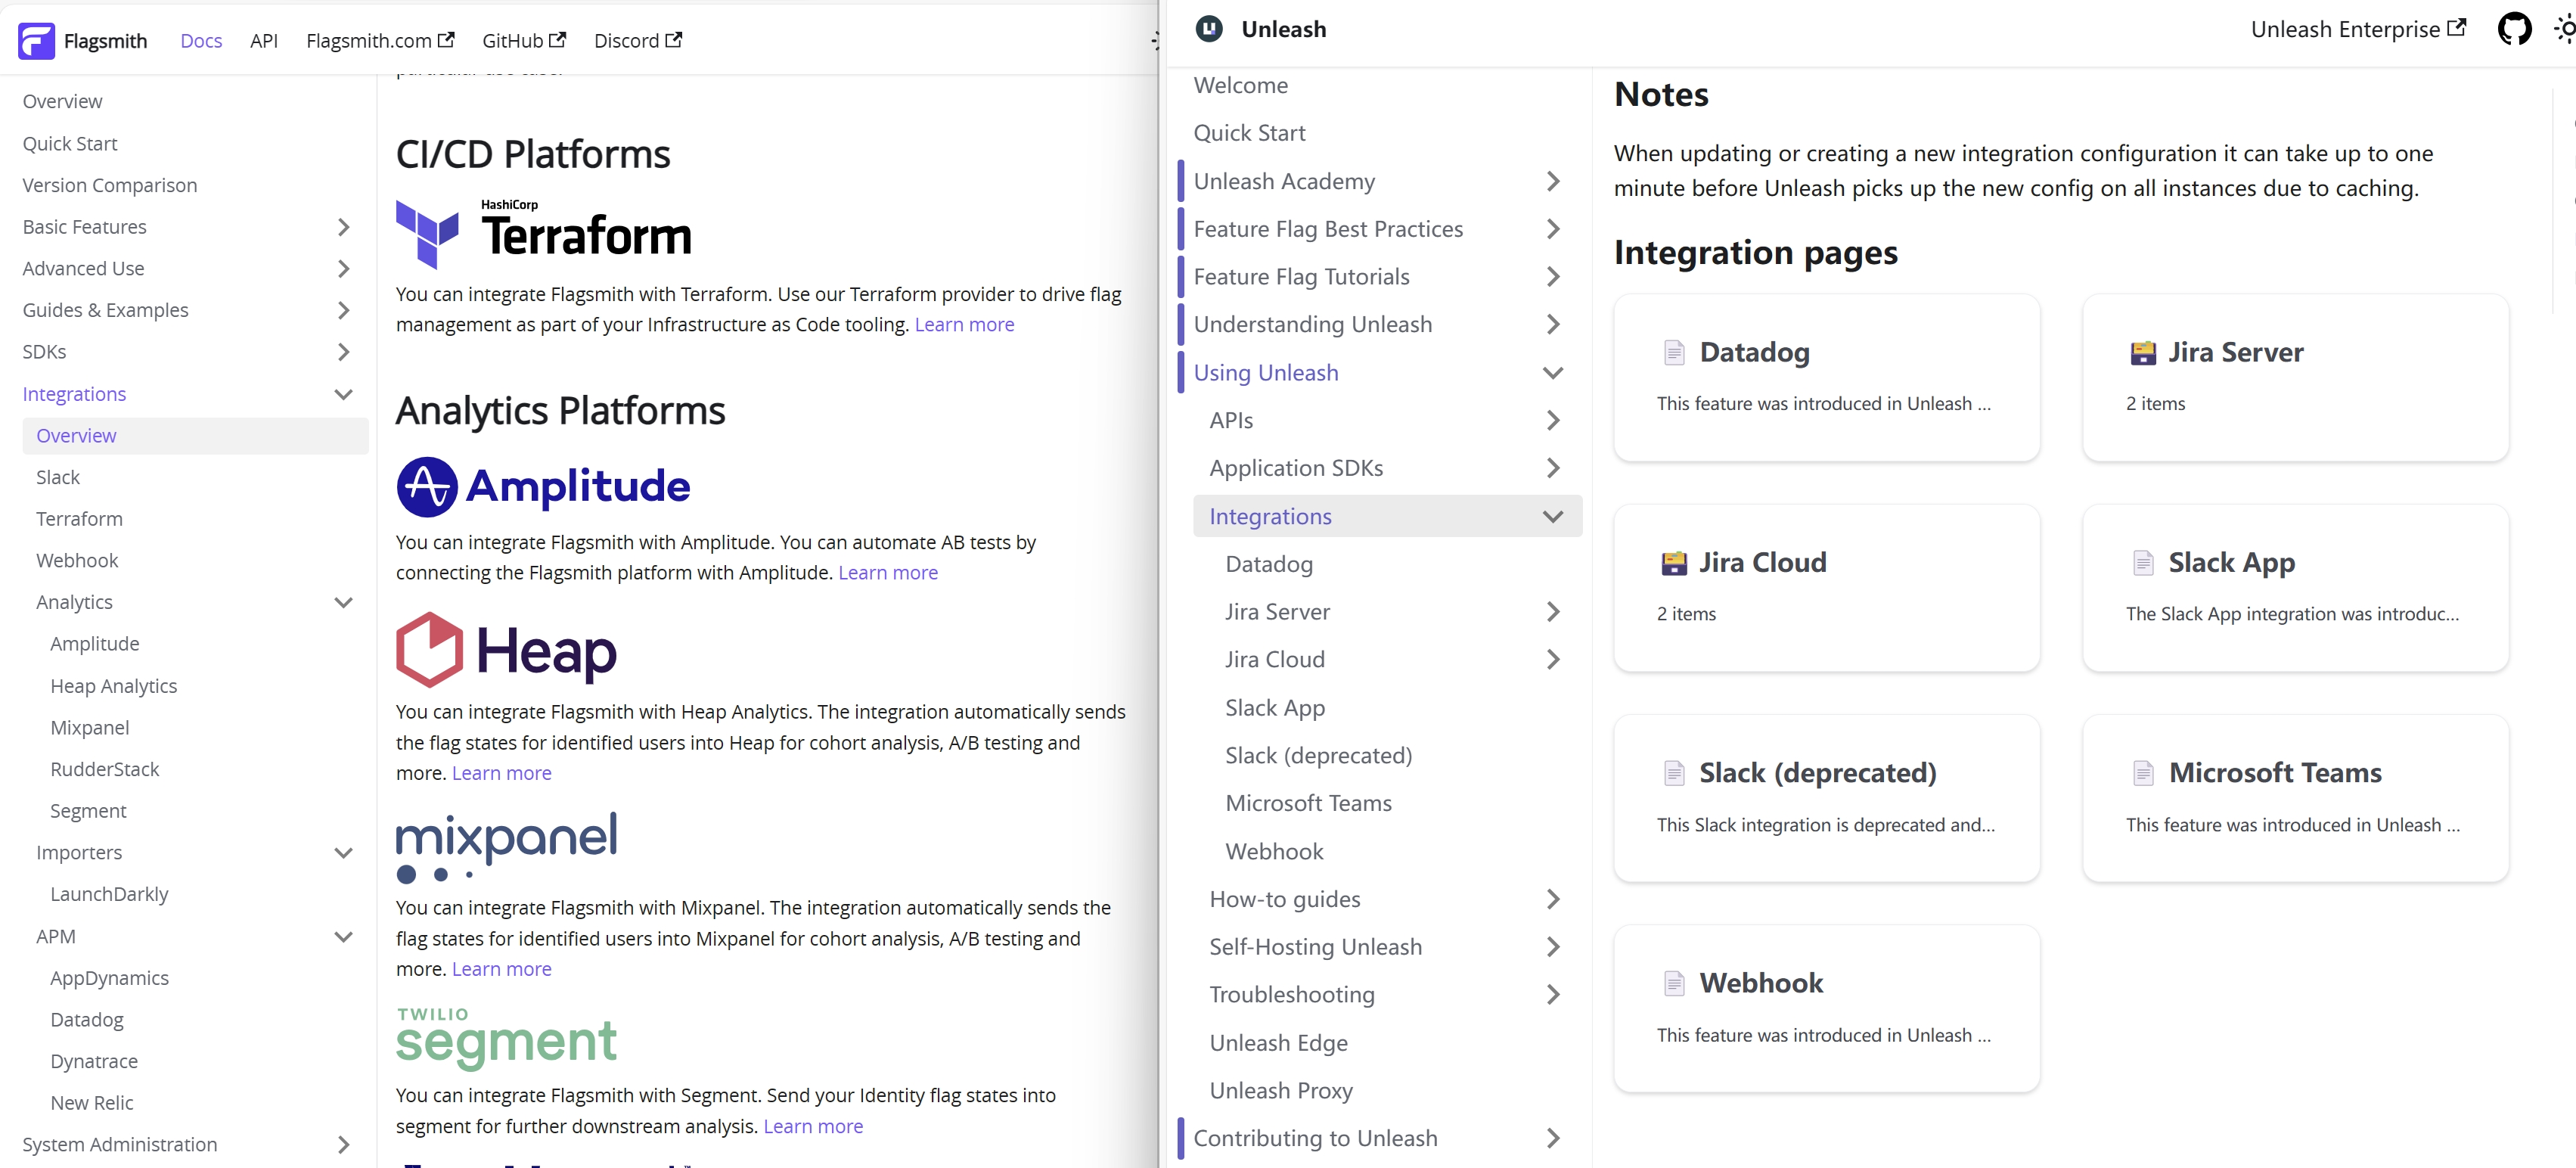
Task: Follow Learn more link for Amplitude
Action: tap(888, 573)
